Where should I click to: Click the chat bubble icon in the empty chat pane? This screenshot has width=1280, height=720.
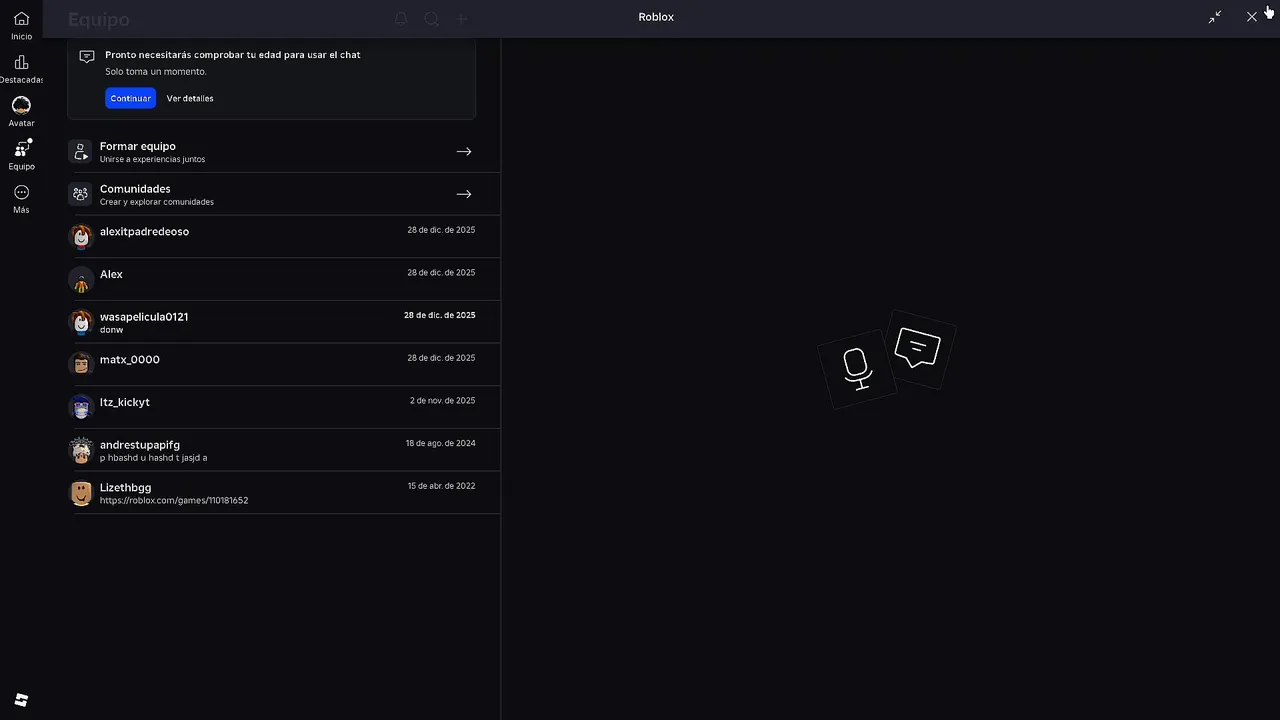click(917, 348)
